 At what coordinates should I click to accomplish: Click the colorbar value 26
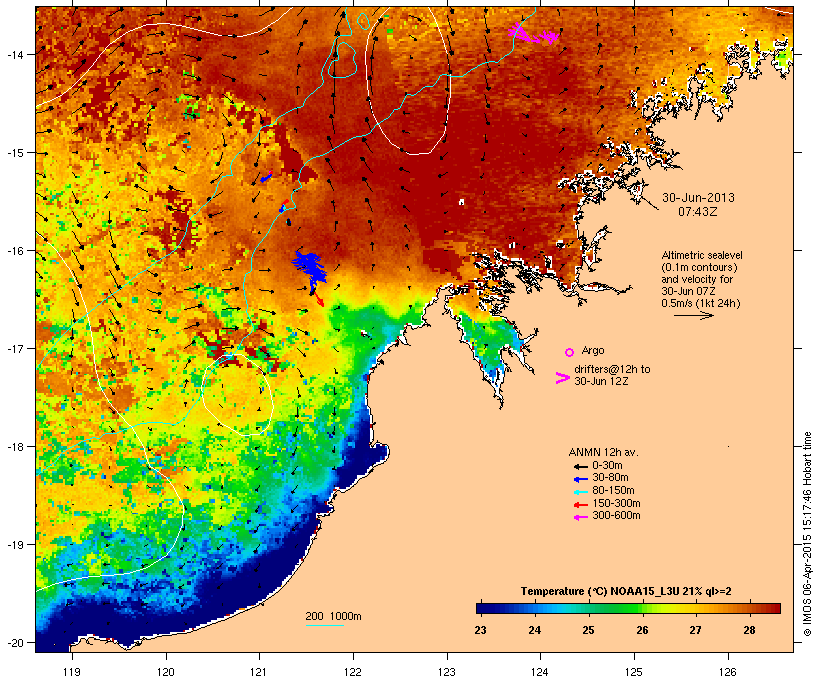(642, 630)
